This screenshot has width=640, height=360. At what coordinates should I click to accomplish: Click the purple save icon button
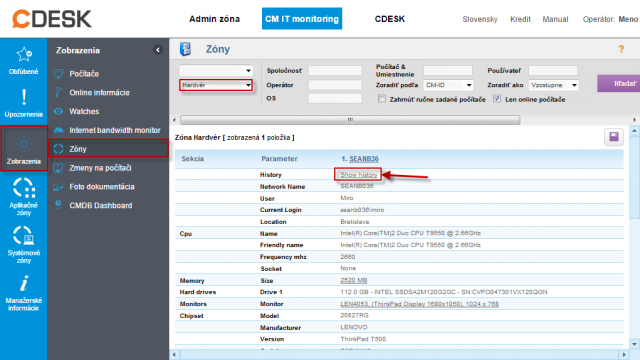[x=613, y=137]
